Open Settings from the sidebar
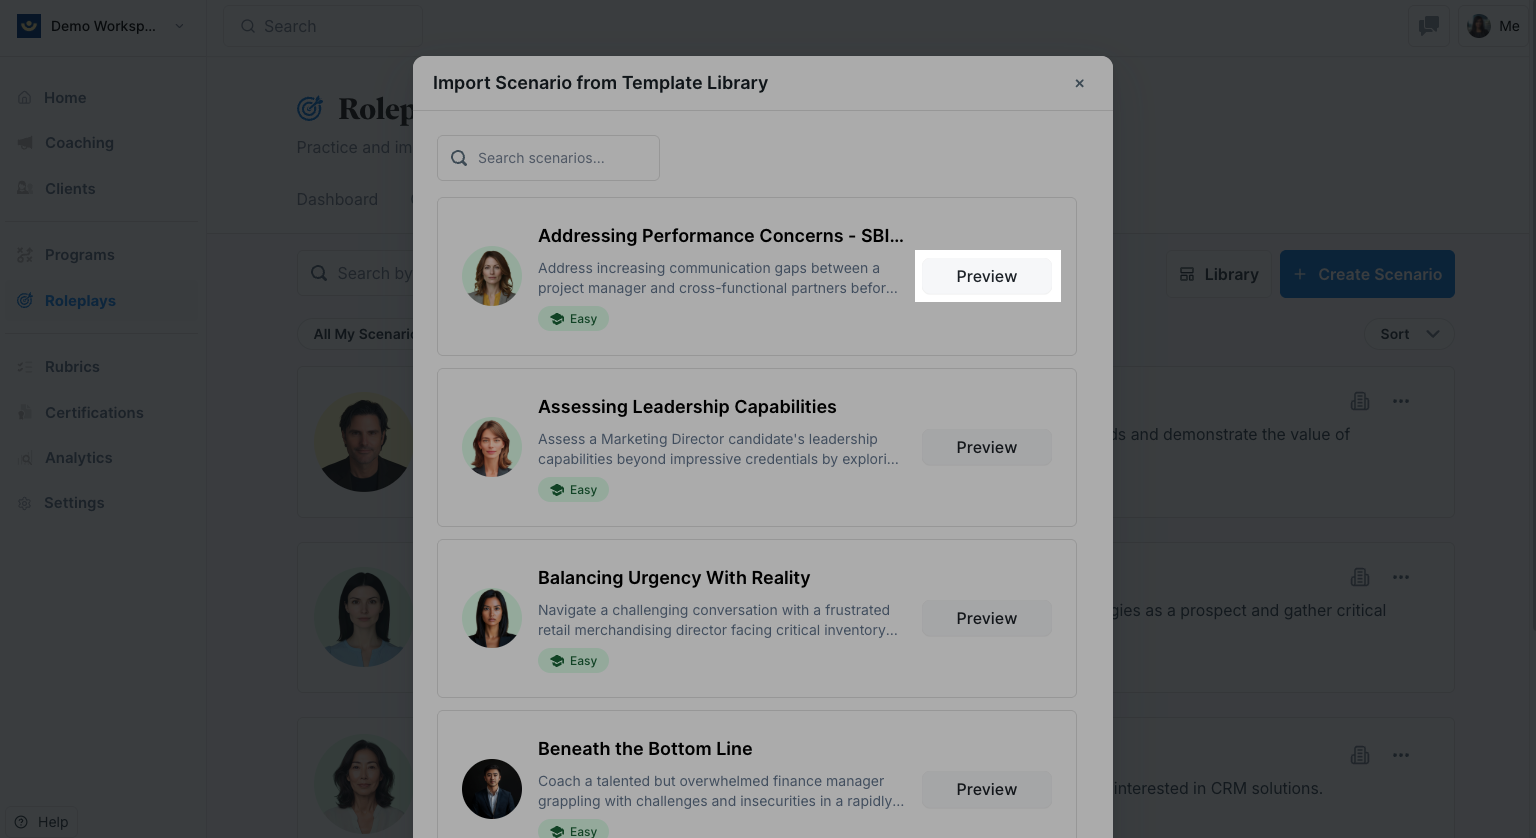 pos(74,503)
